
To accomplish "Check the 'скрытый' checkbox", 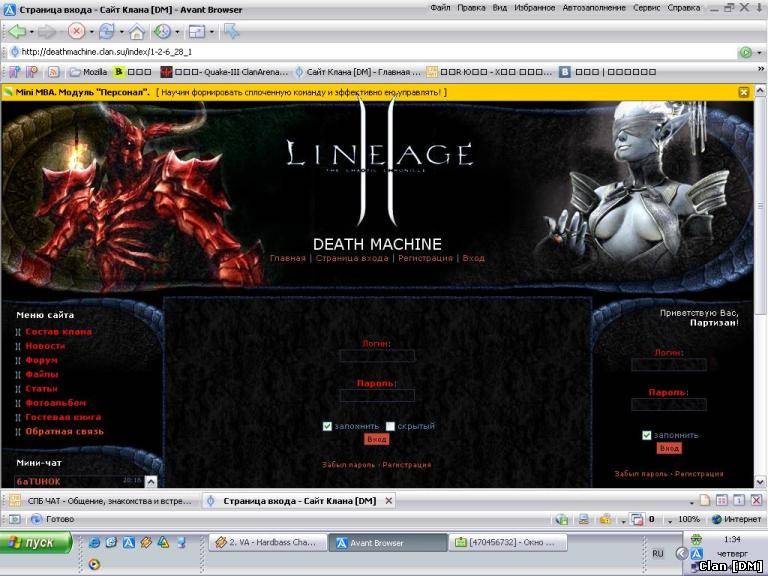I will coord(390,426).
